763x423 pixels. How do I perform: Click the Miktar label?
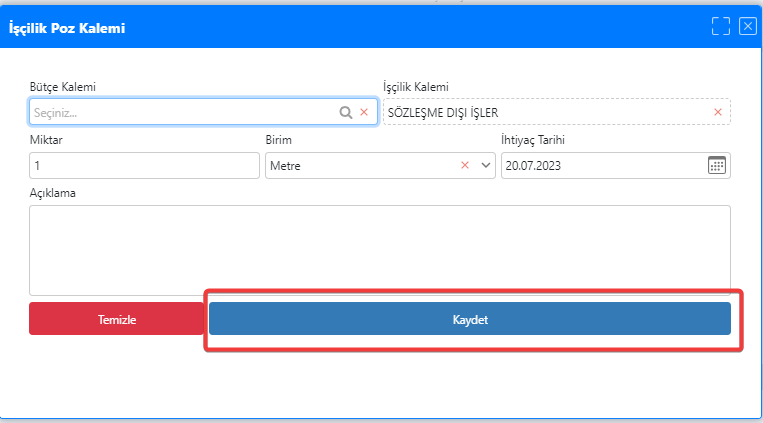46,140
